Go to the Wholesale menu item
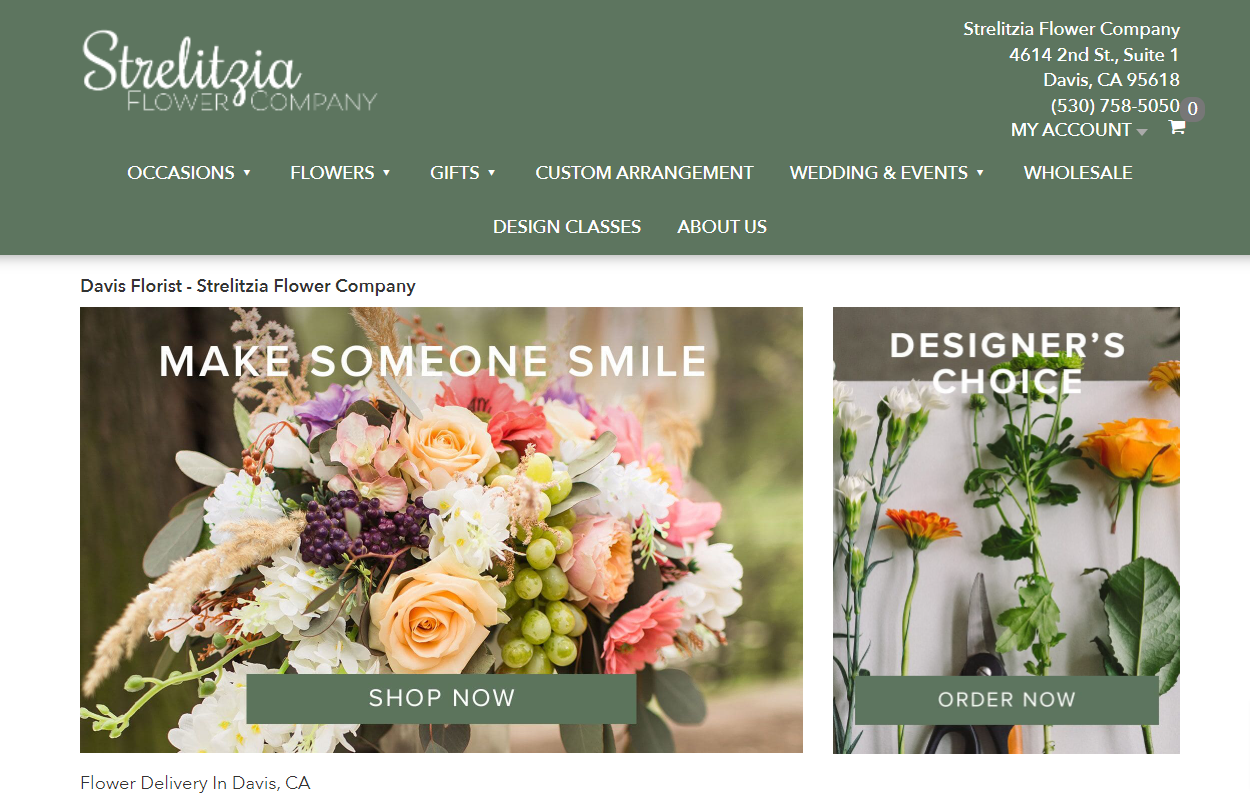The height and width of the screenshot is (808, 1250). pyautogui.click(x=1078, y=173)
